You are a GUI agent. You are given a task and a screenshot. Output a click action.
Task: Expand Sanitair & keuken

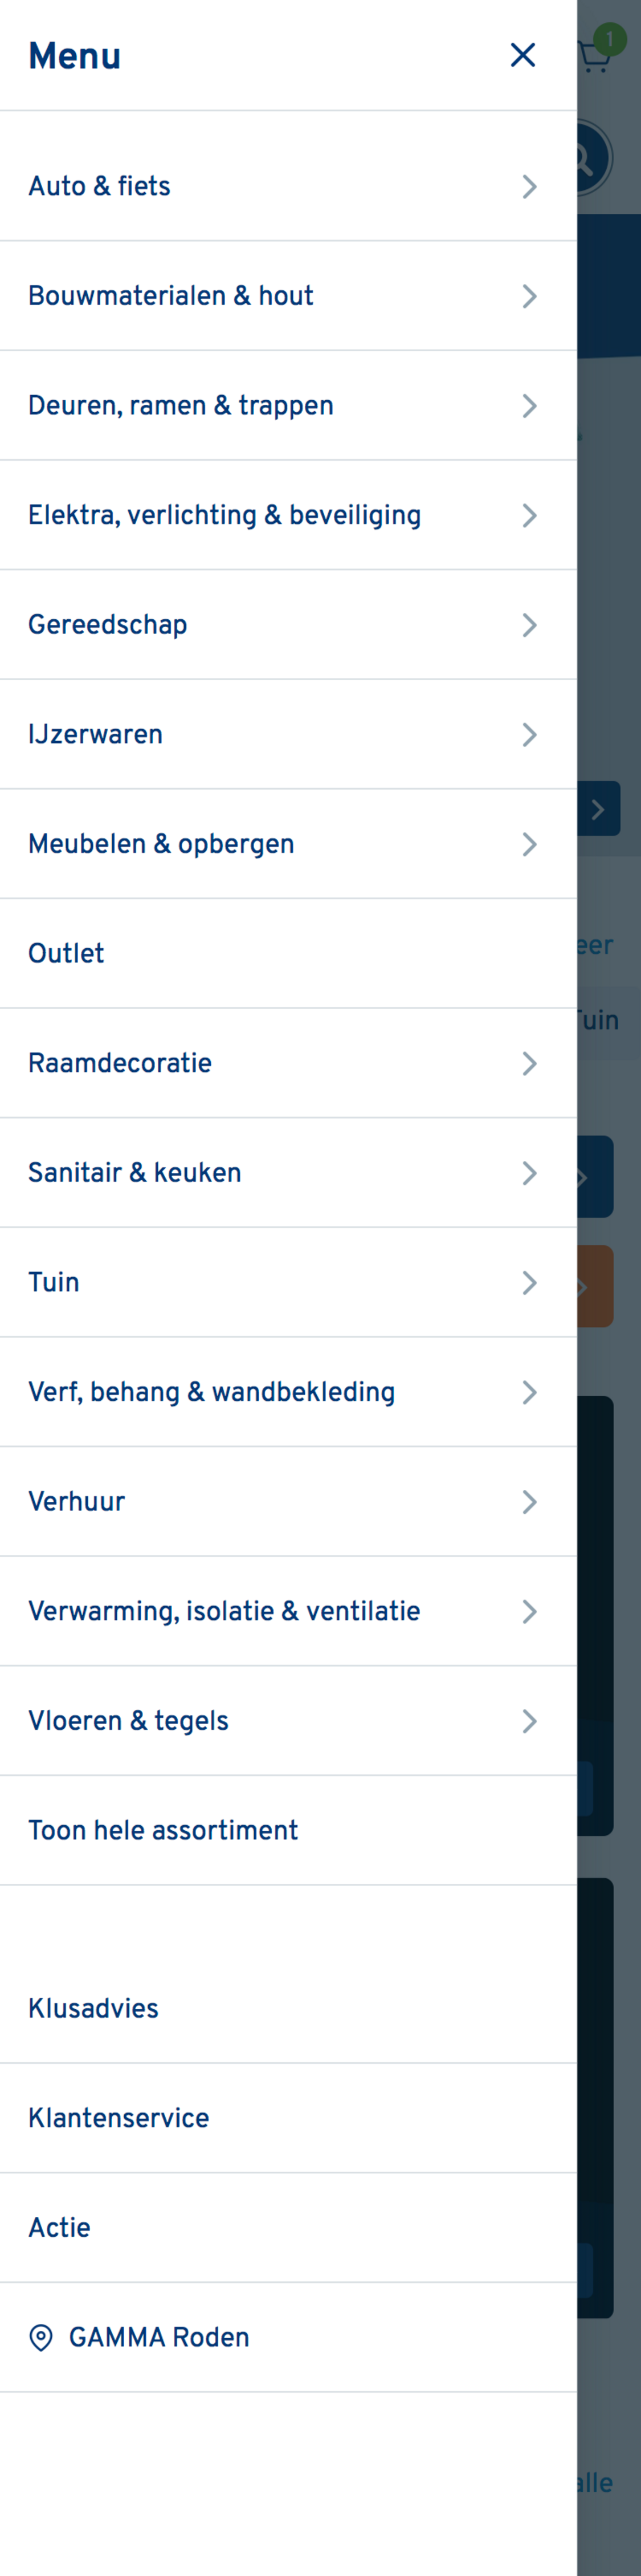[530, 1173]
